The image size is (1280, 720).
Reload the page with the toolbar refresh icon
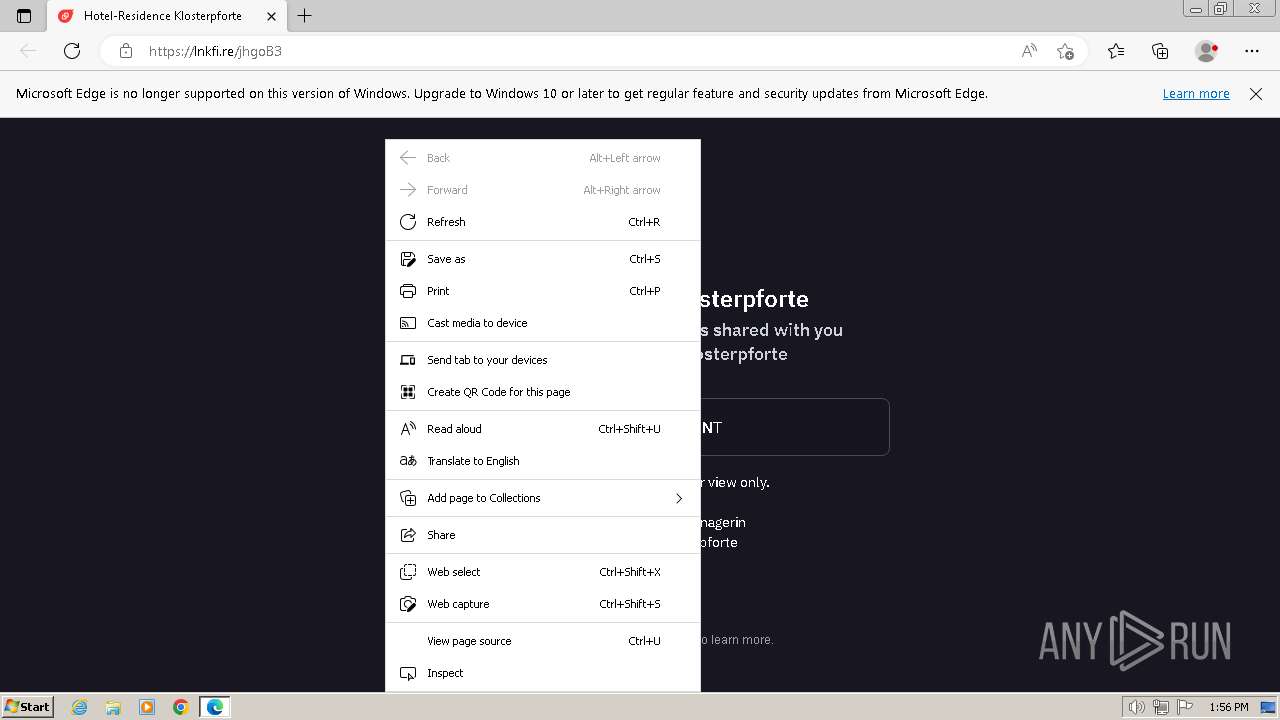pyautogui.click(x=72, y=51)
